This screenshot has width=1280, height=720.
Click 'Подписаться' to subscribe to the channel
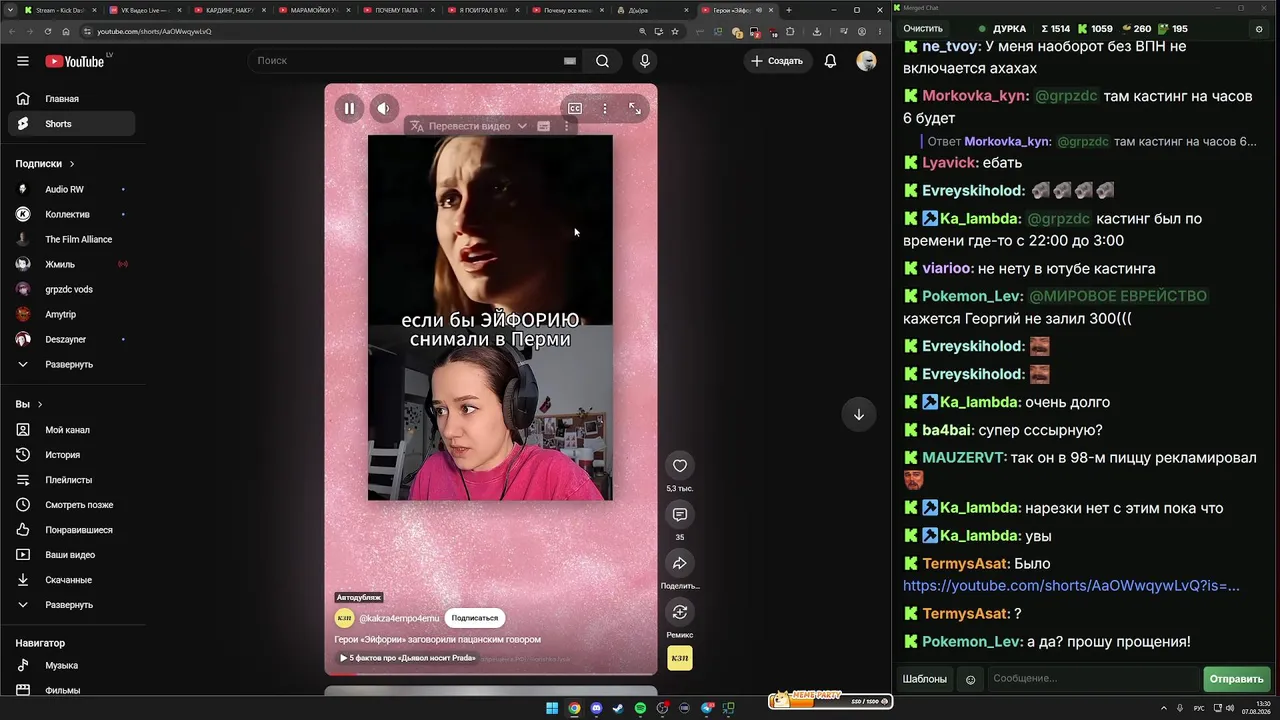pos(474,618)
